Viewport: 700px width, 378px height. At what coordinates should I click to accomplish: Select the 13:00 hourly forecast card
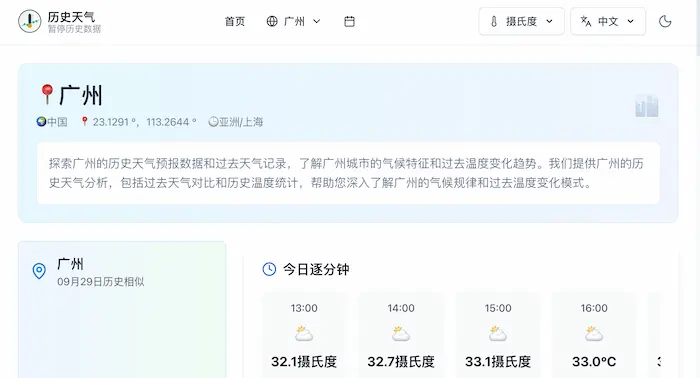[x=304, y=335]
